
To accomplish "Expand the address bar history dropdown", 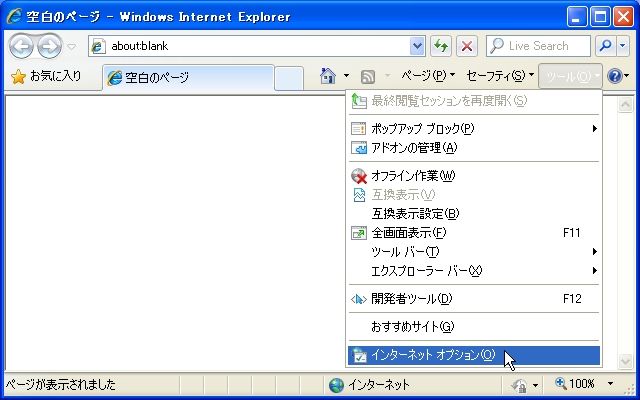I will (x=417, y=46).
